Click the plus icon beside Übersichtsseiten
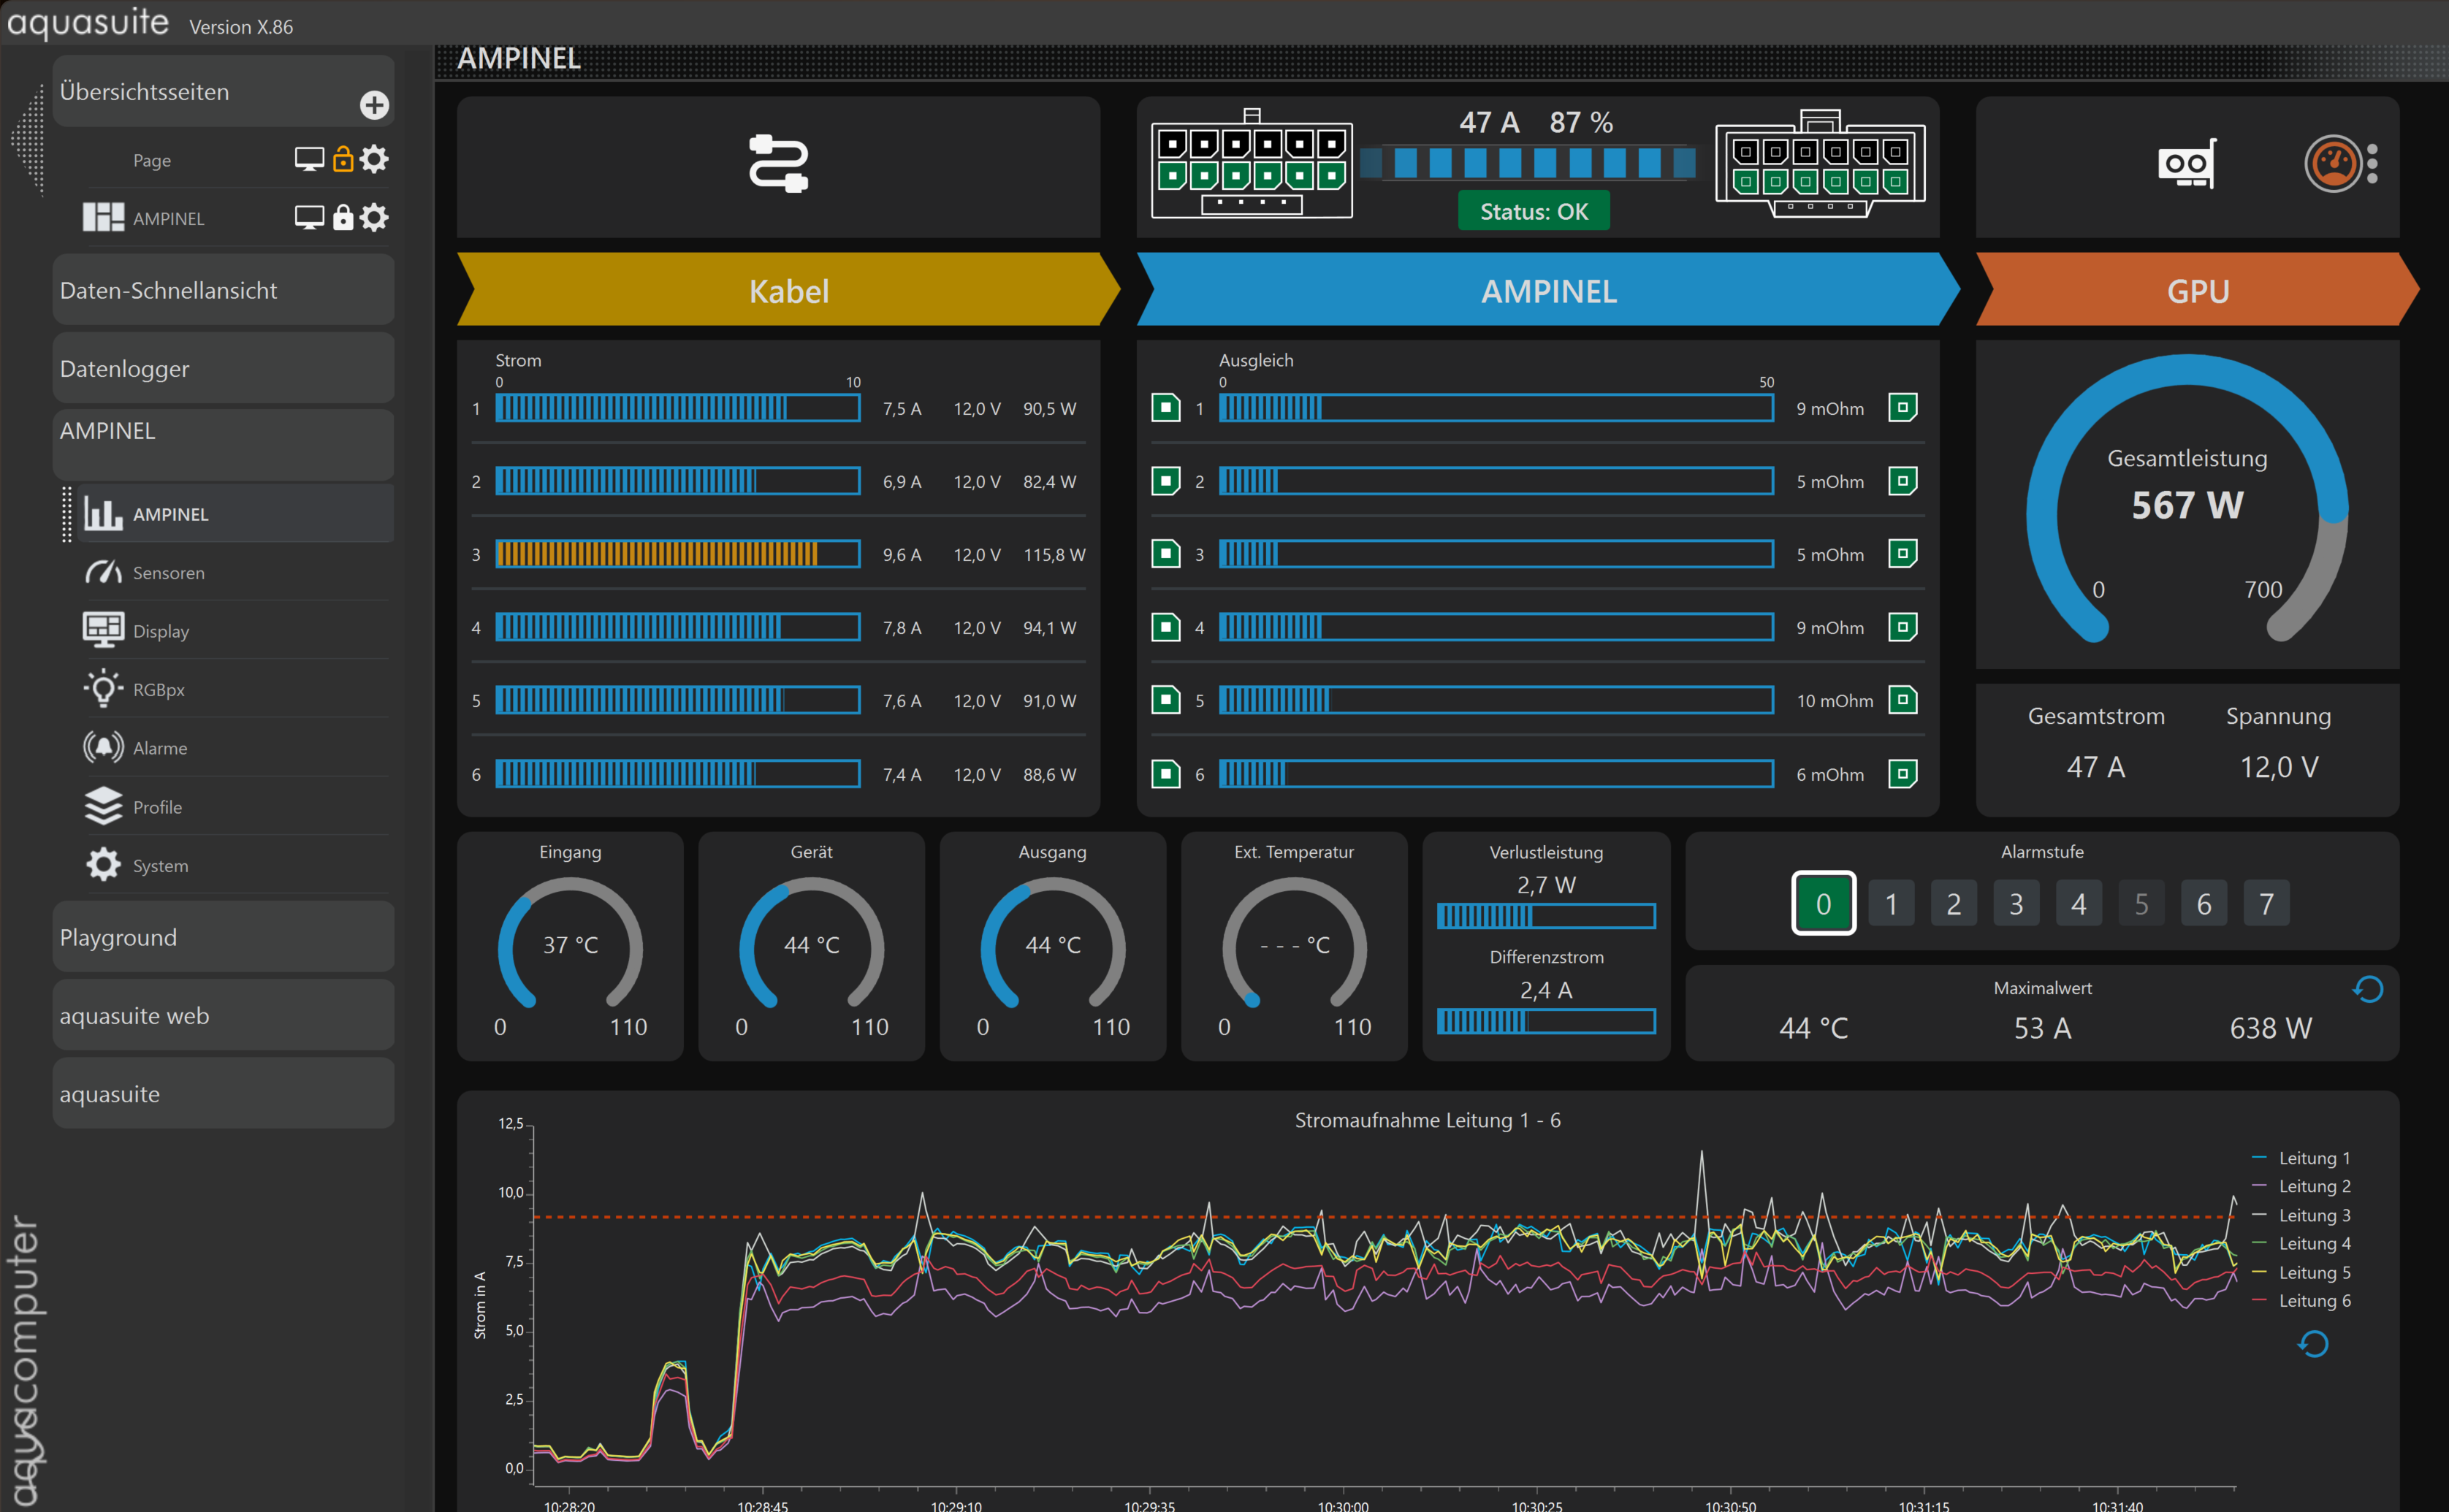This screenshot has width=2449, height=1512. click(x=374, y=105)
